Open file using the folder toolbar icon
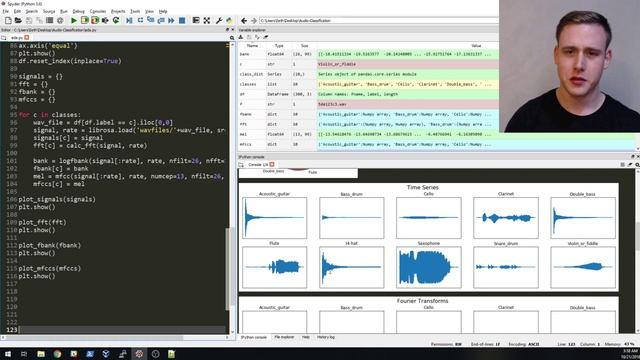This screenshot has height=360, width=640. [x=18, y=20]
